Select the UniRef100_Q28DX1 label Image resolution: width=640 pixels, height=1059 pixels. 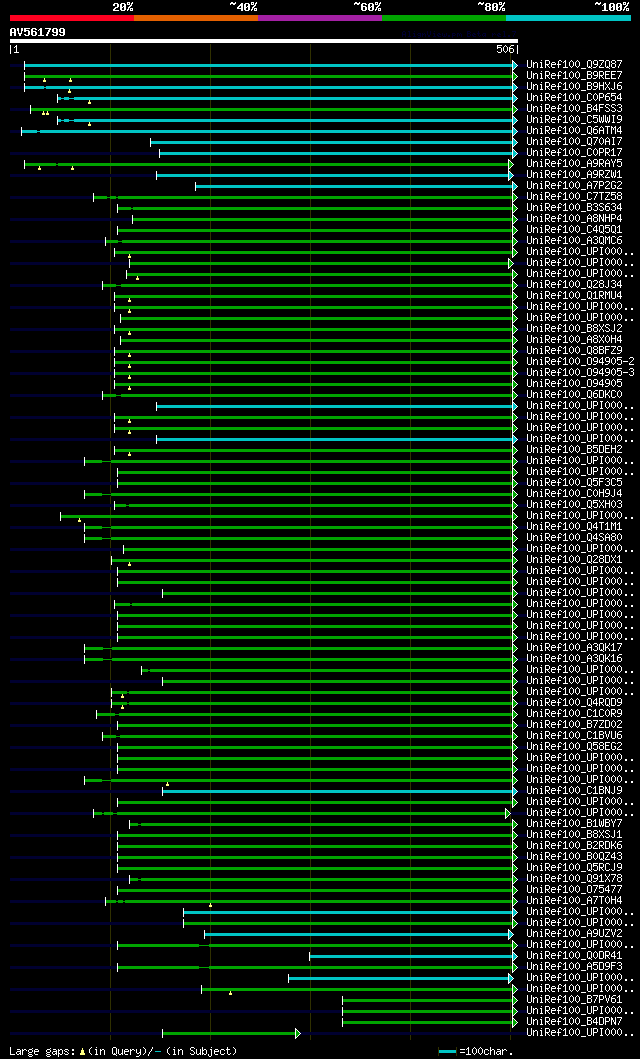coord(575,560)
